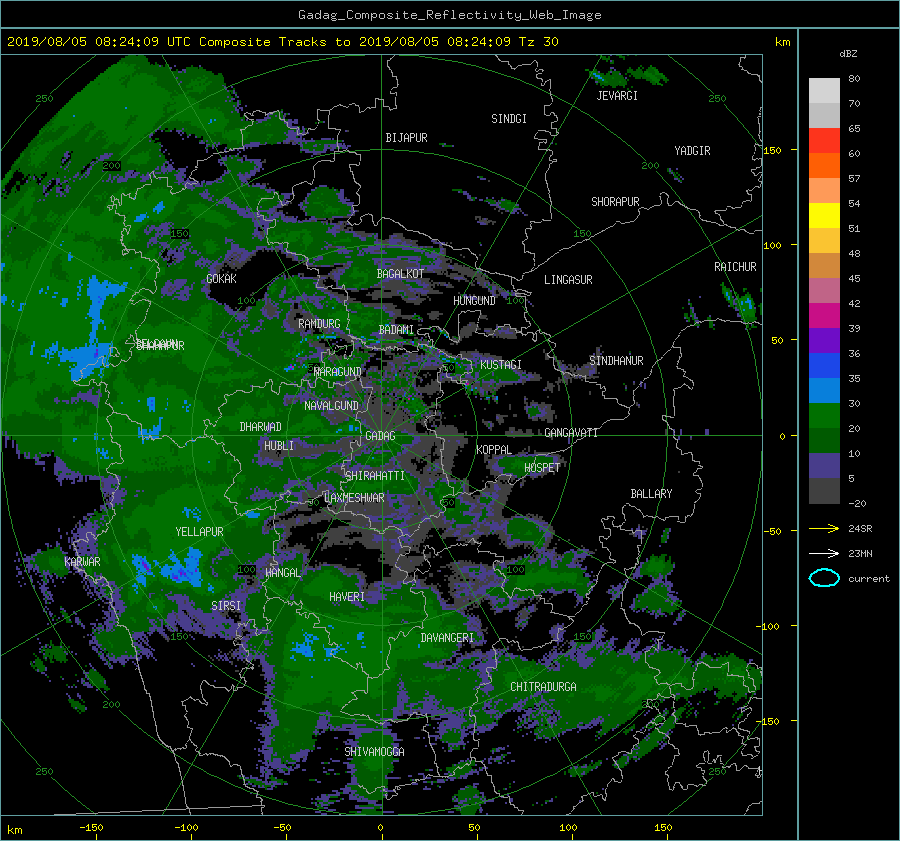Select the red 60–65 dBZ legend swatch
This screenshot has width=900, height=841.
(x=824, y=140)
